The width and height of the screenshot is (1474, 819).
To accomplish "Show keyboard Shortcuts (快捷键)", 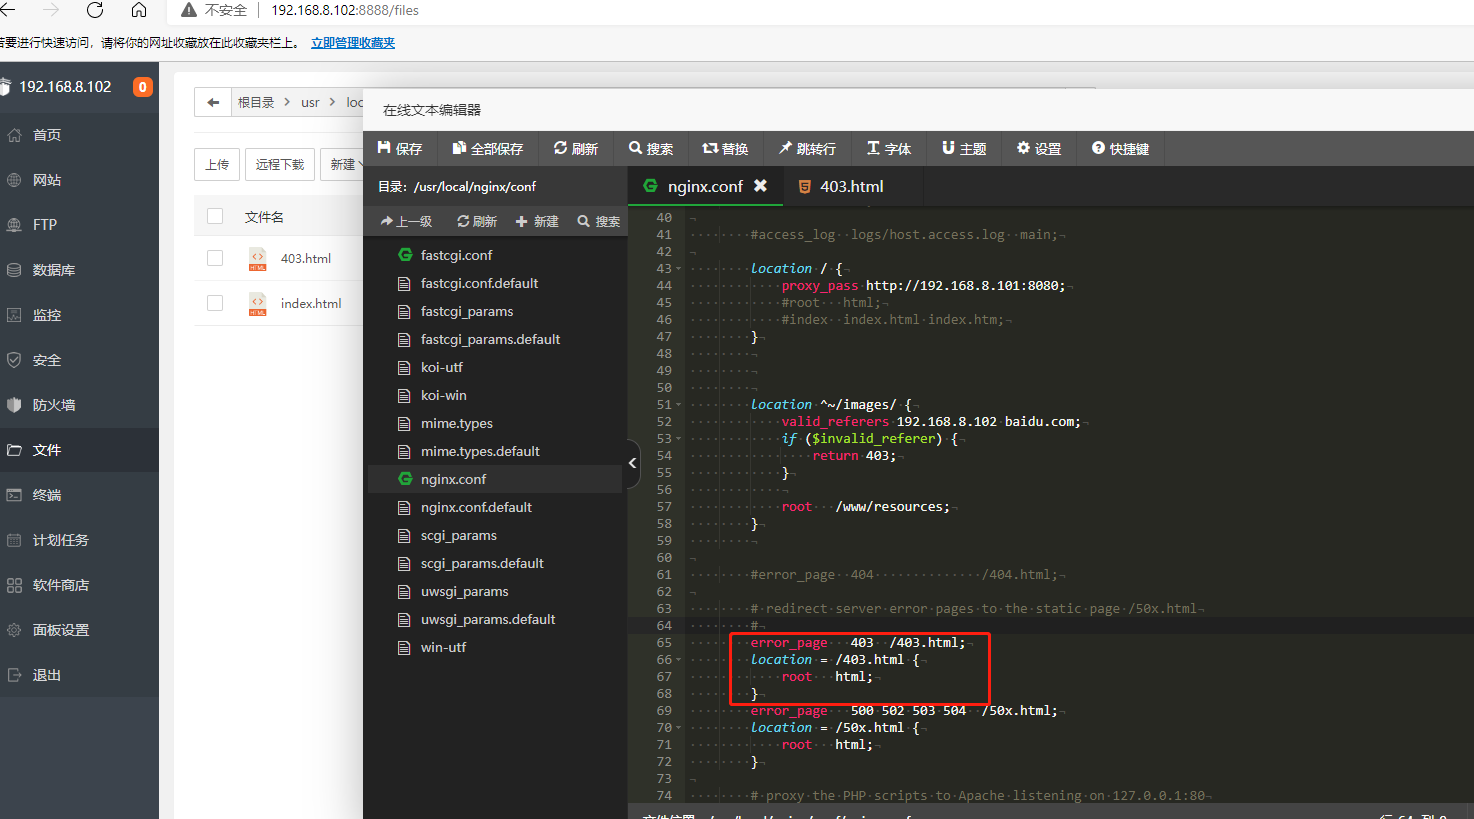I will coord(1121,149).
